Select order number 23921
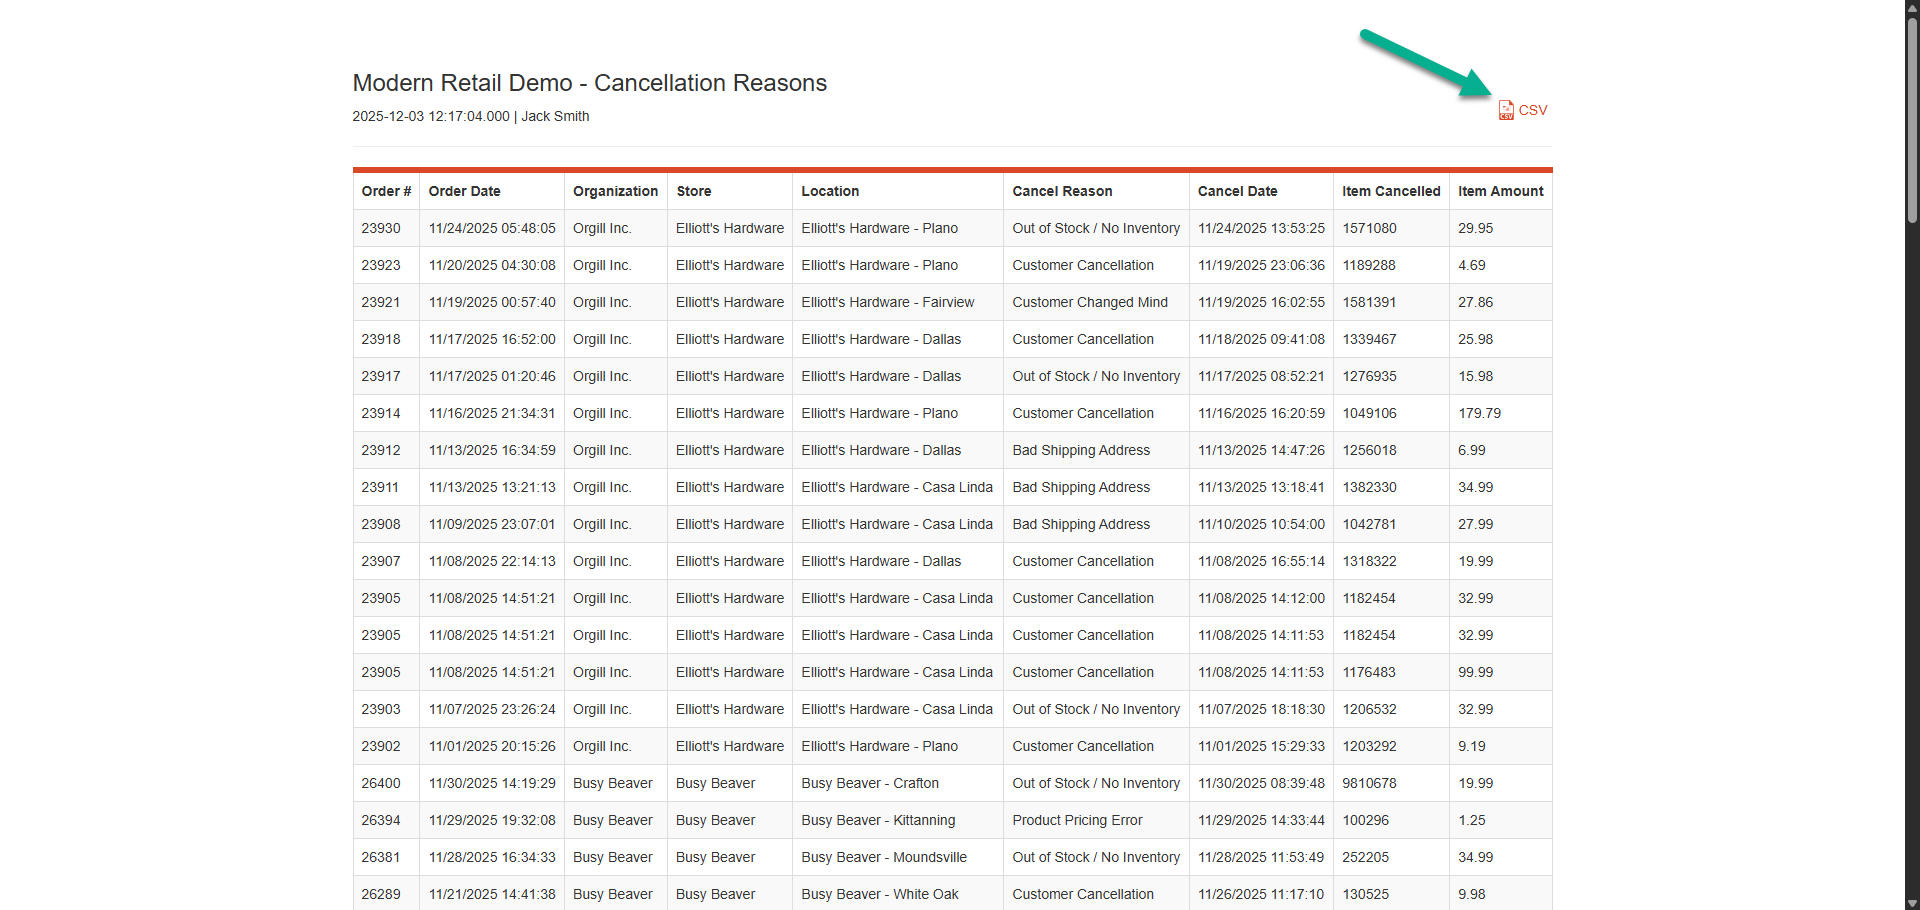This screenshot has height=910, width=1920. click(x=381, y=302)
